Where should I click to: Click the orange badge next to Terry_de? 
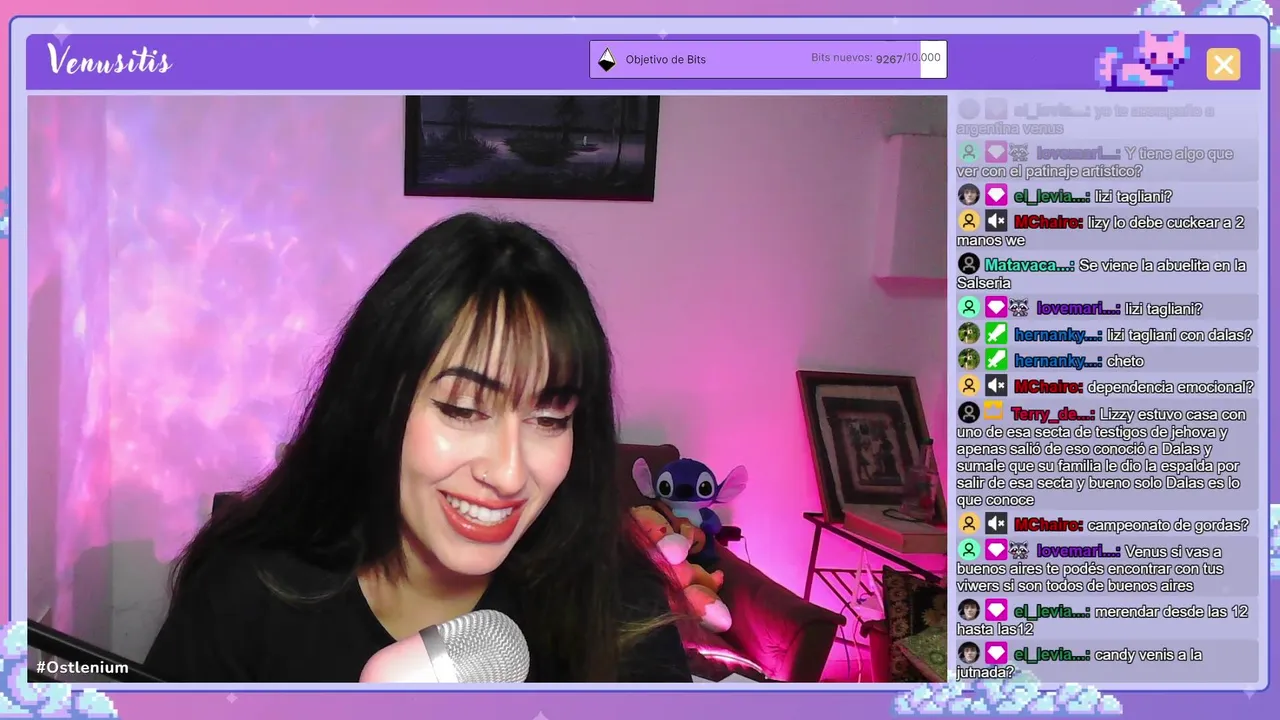[993, 411]
